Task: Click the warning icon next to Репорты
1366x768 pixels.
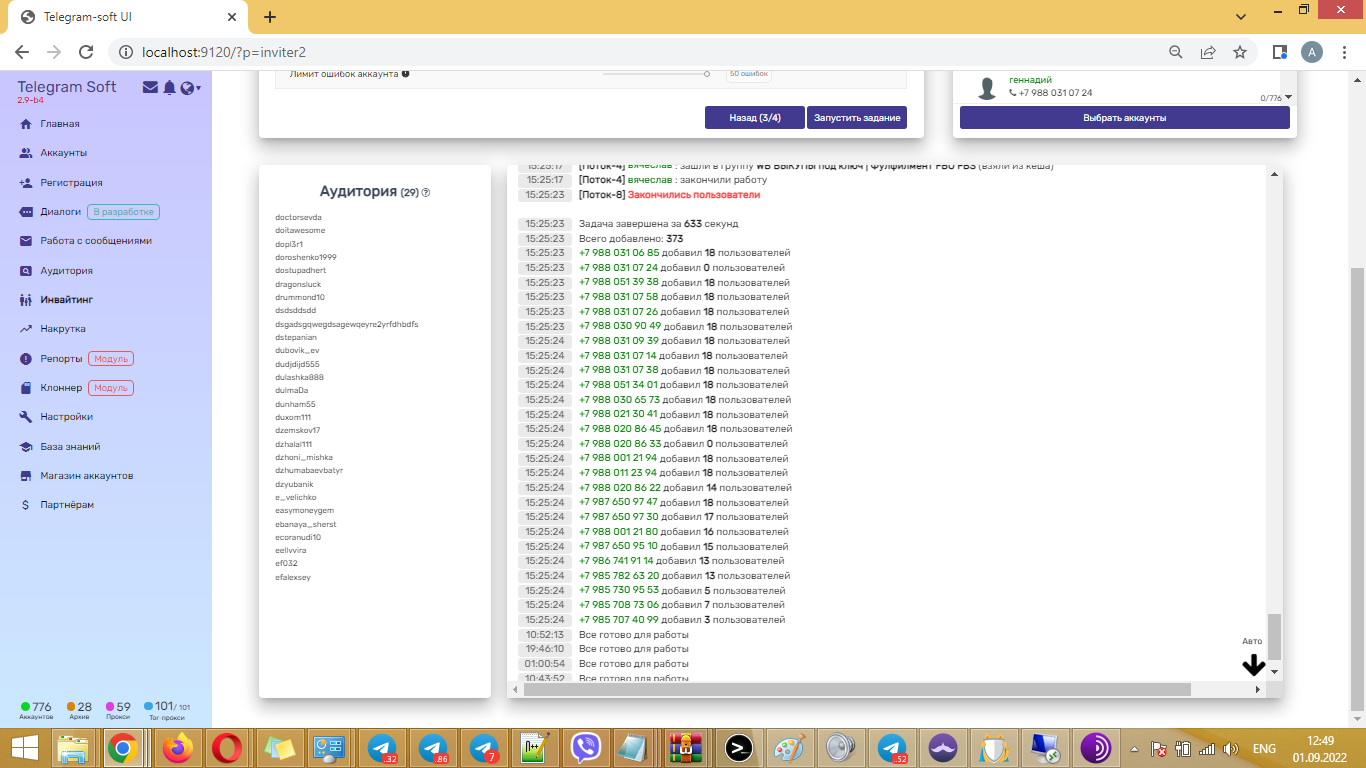Action: click(x=26, y=359)
